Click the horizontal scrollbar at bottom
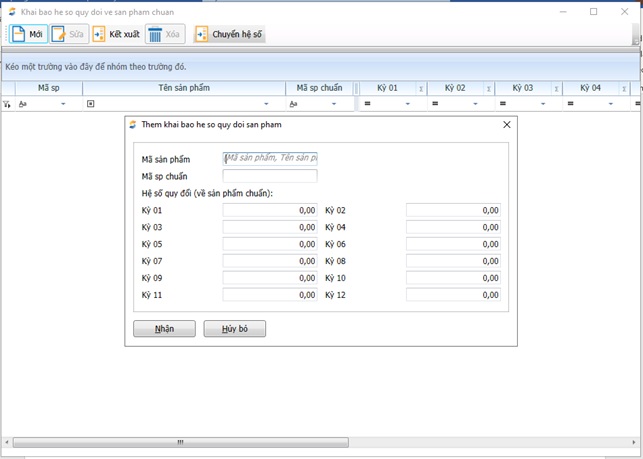 coord(180,442)
